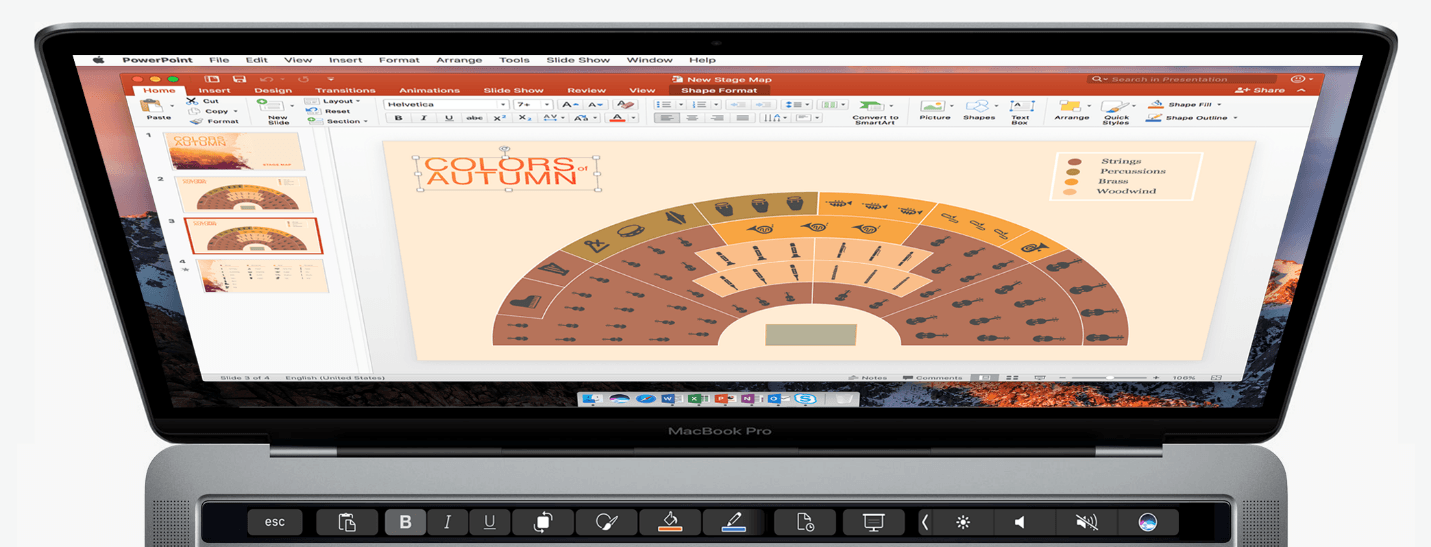Screen dimensions: 1431x547
Task: Click the Share button
Action: click(x=1261, y=90)
